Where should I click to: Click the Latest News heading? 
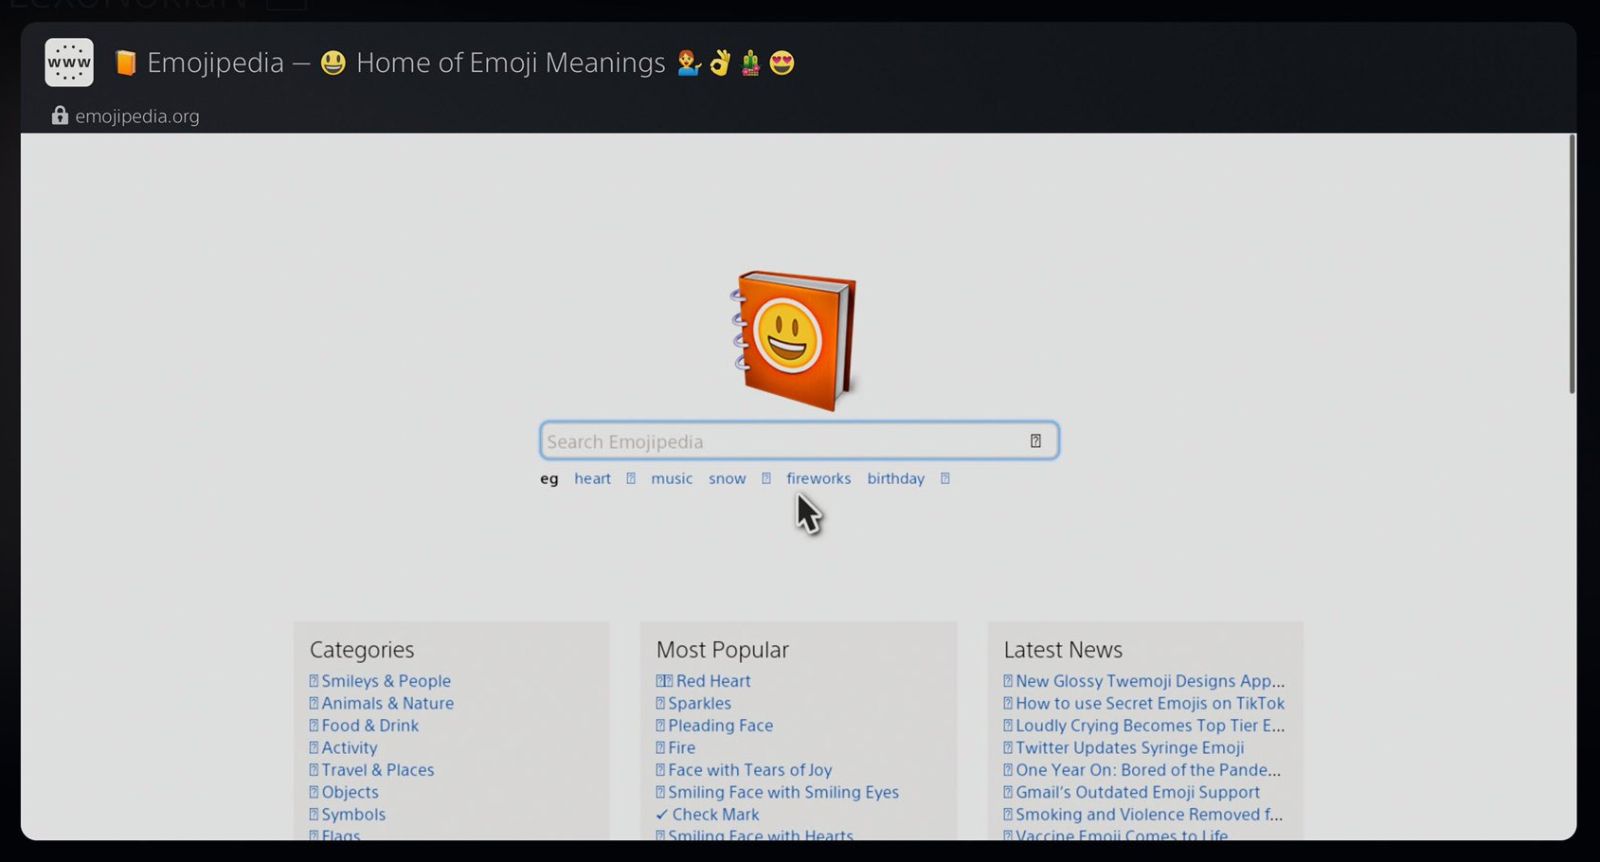pyautogui.click(x=1063, y=650)
